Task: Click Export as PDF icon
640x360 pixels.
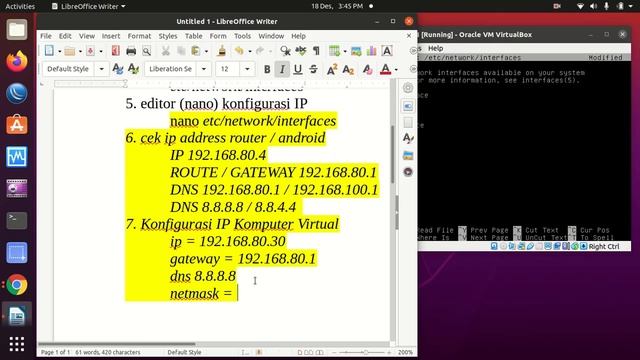Action: tap(116, 51)
